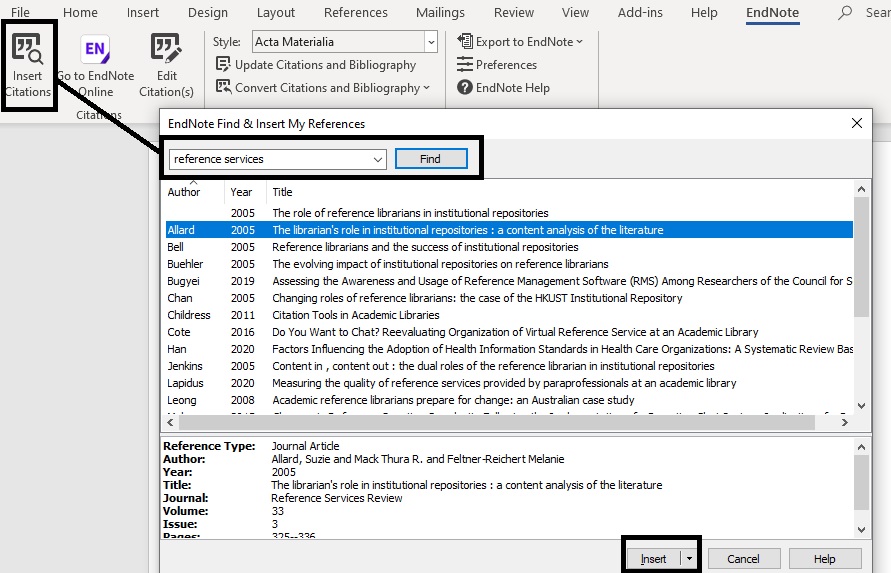Click the Acta Materialia style field
Image resolution: width=891 pixels, height=573 pixels.
[x=339, y=42]
